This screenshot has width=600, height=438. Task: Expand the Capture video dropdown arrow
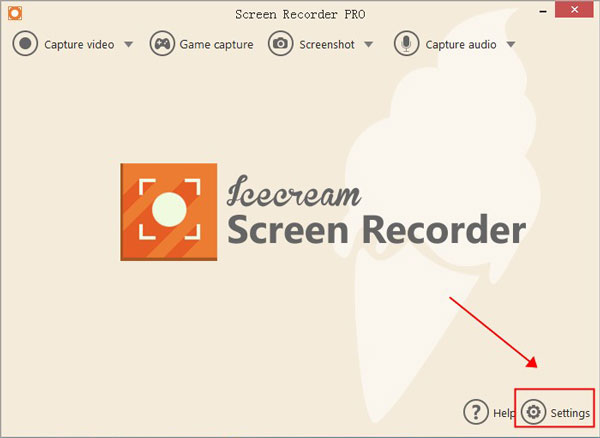click(x=129, y=44)
